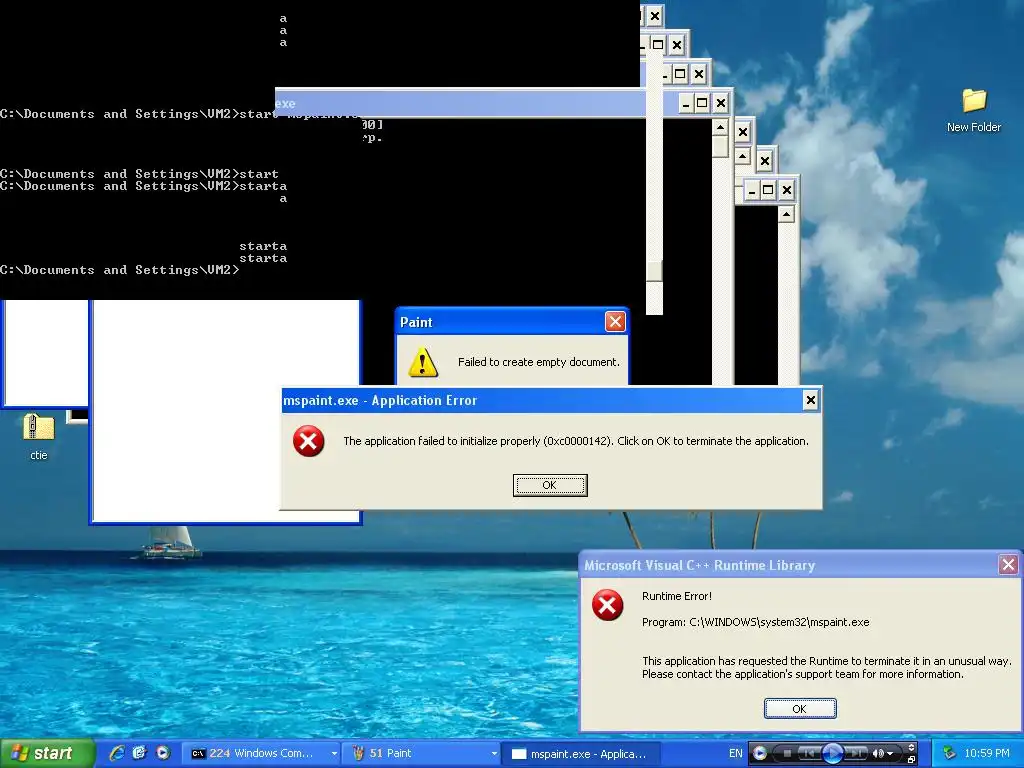Click the yellow warning icon in Paint dialog

pyautogui.click(x=423, y=362)
